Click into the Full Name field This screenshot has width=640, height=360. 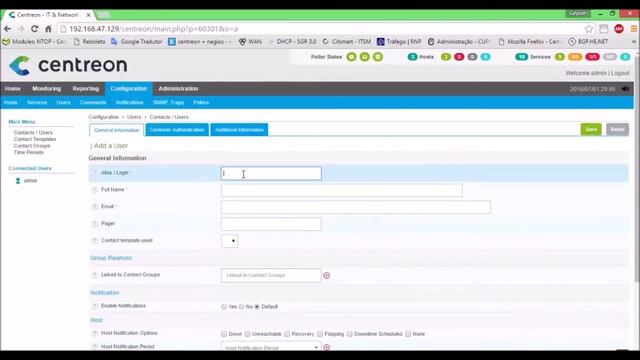pyautogui.click(x=342, y=190)
